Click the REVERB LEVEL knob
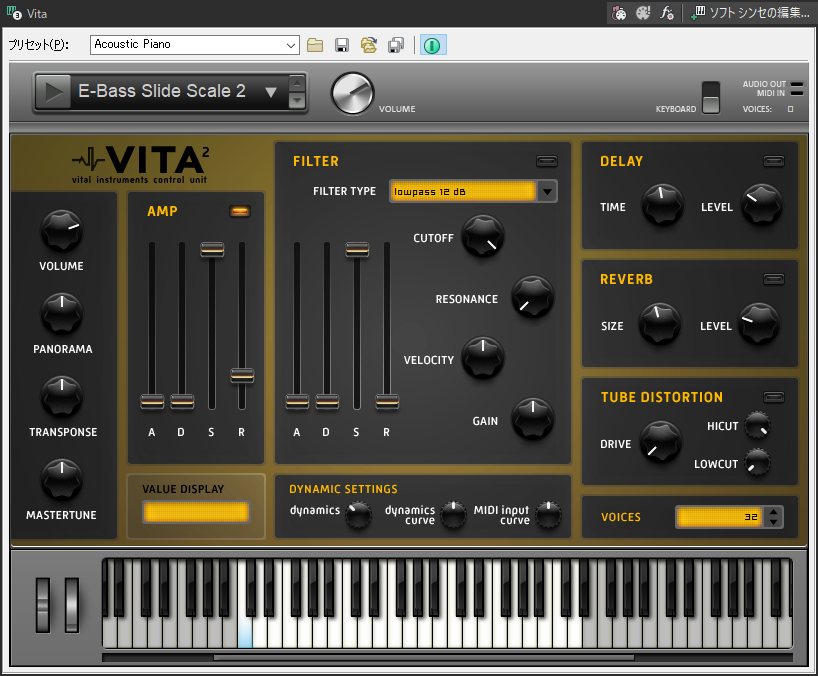The height and width of the screenshot is (676, 818). [x=759, y=324]
